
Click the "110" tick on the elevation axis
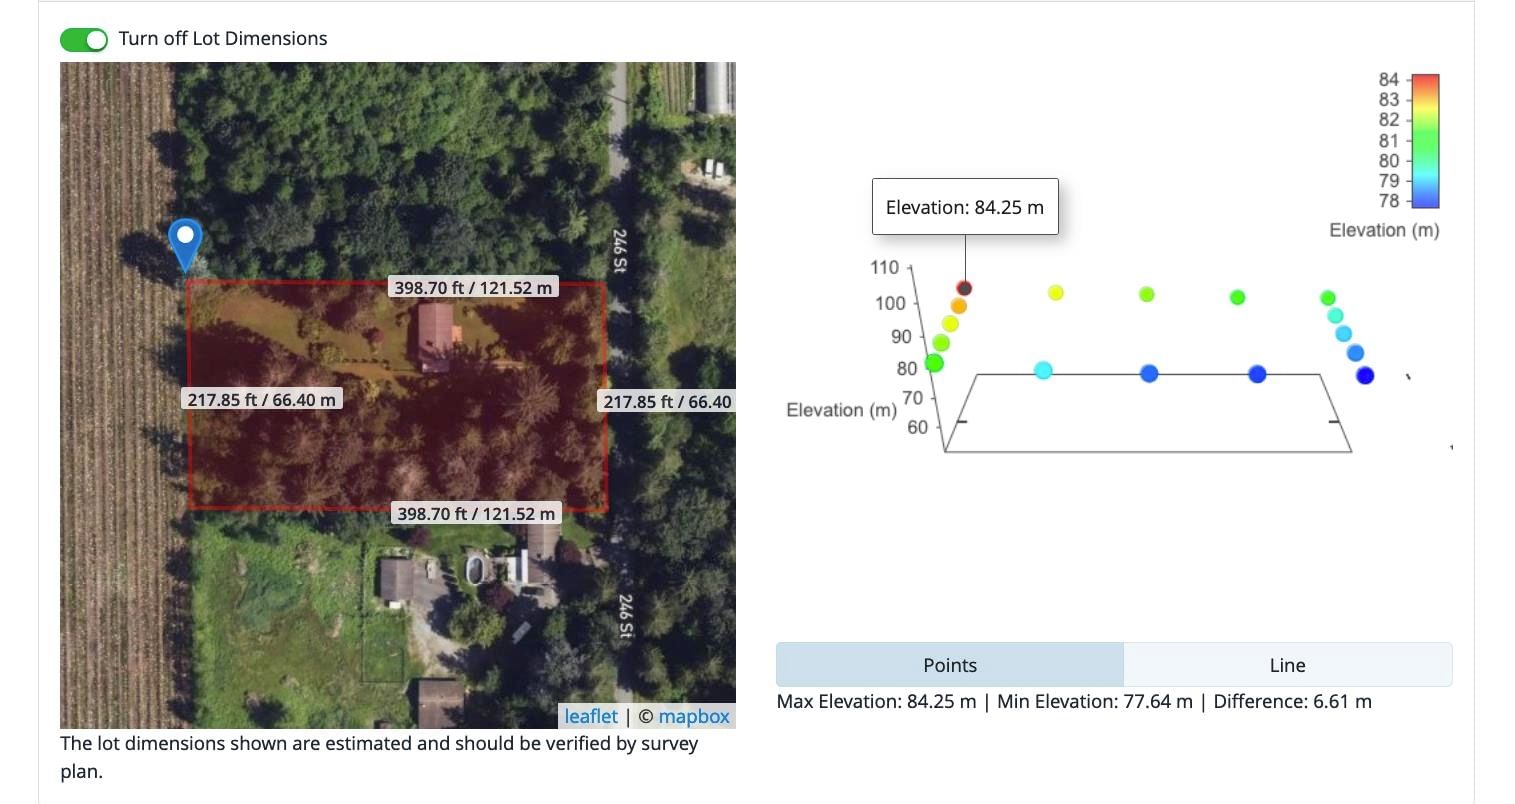885,267
